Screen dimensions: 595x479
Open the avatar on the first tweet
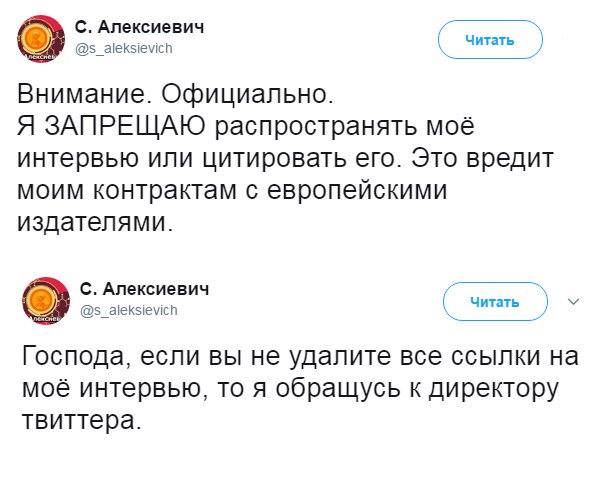click(x=41, y=39)
